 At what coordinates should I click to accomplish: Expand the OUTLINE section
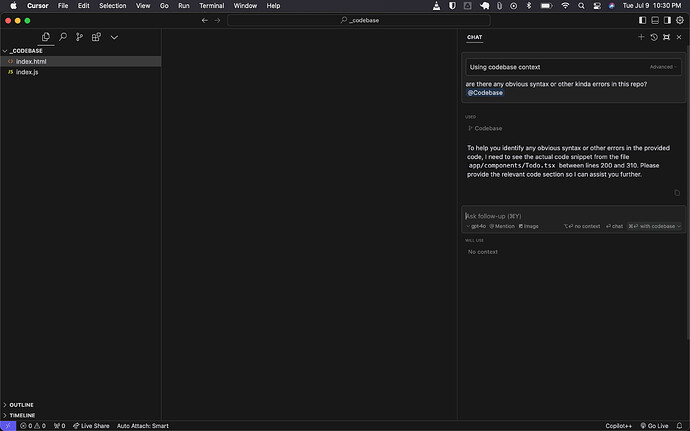click(81, 405)
